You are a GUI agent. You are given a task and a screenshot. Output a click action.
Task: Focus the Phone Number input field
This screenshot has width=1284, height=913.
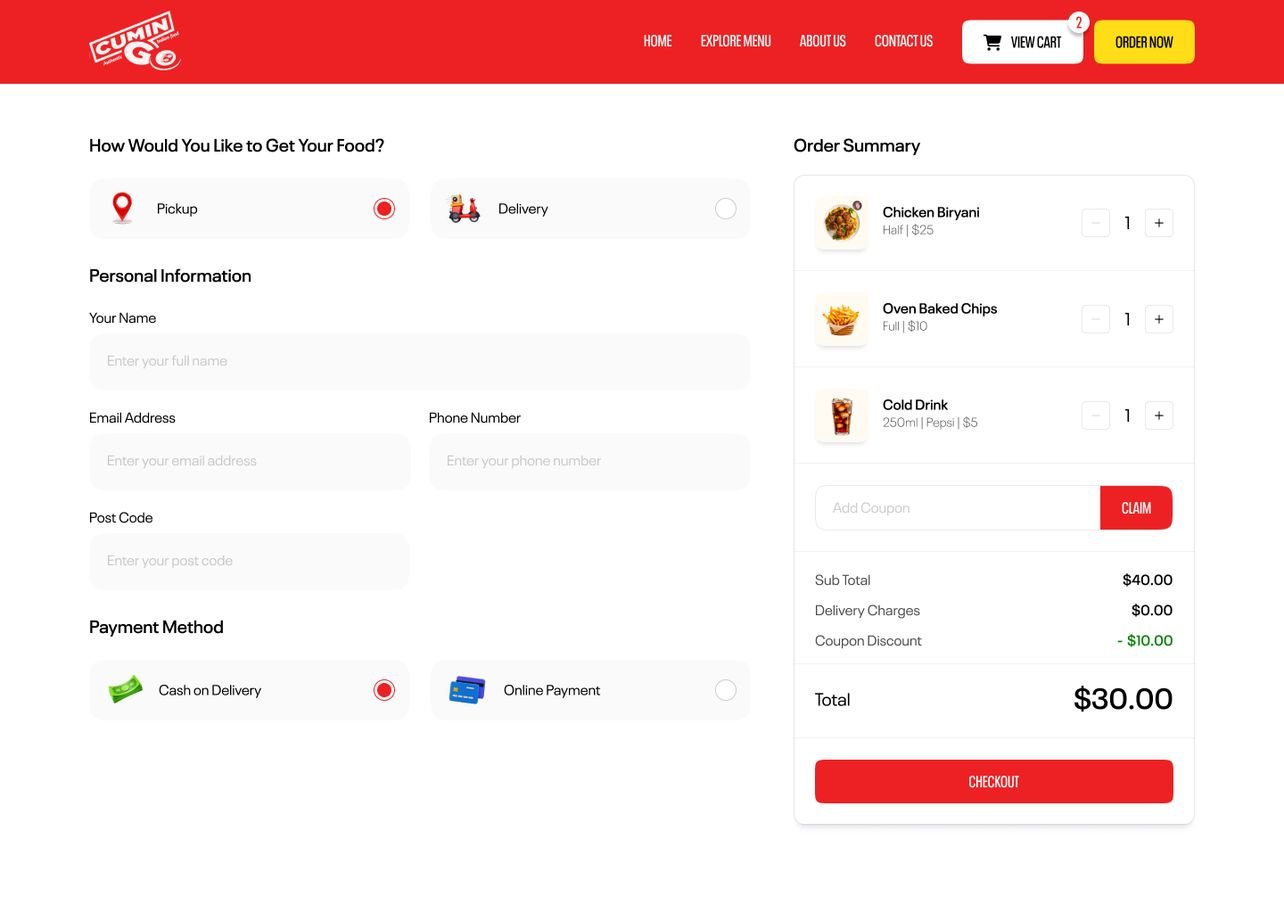pos(589,461)
